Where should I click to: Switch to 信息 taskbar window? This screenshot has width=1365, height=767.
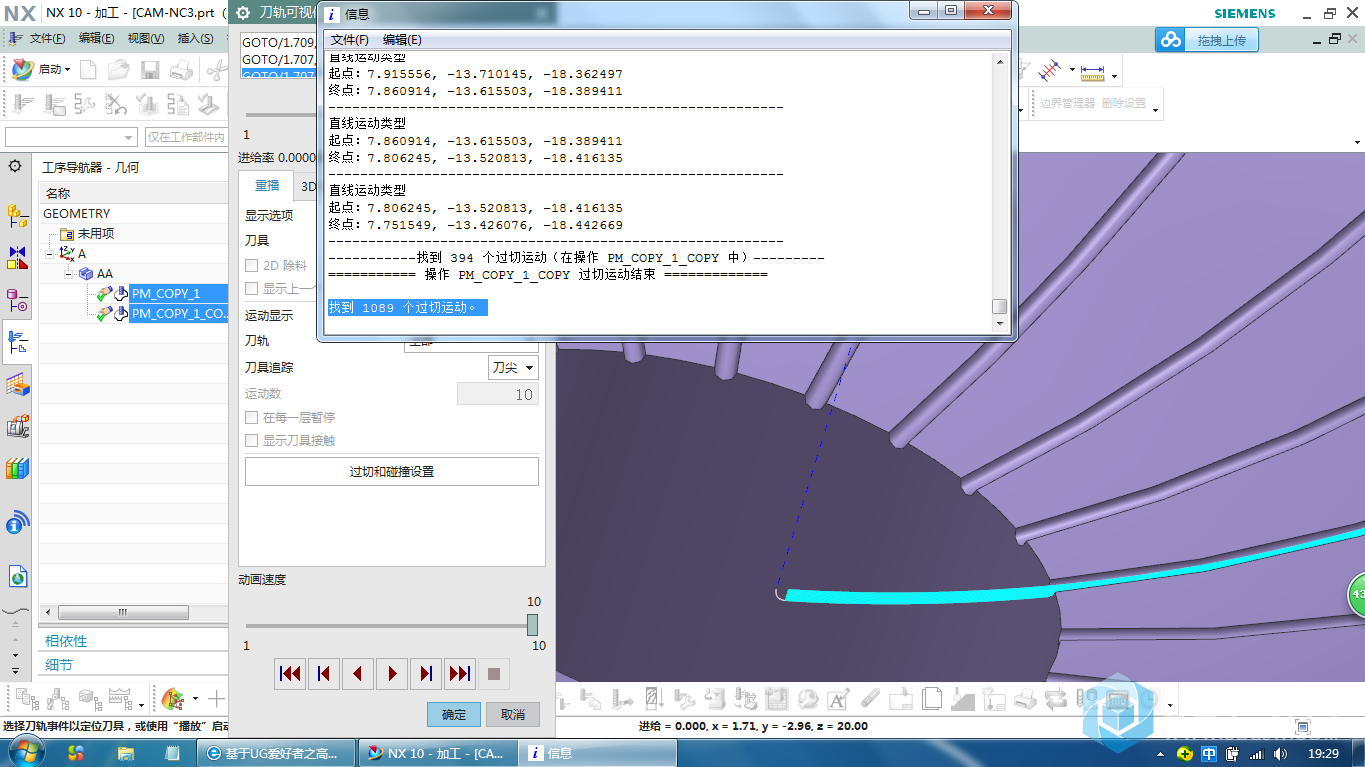tap(599, 753)
